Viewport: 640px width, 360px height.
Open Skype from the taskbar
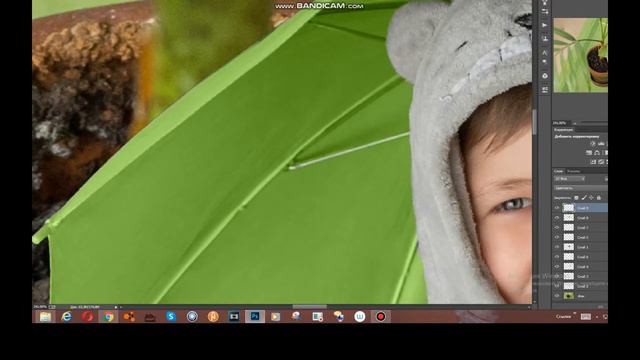coord(171,316)
